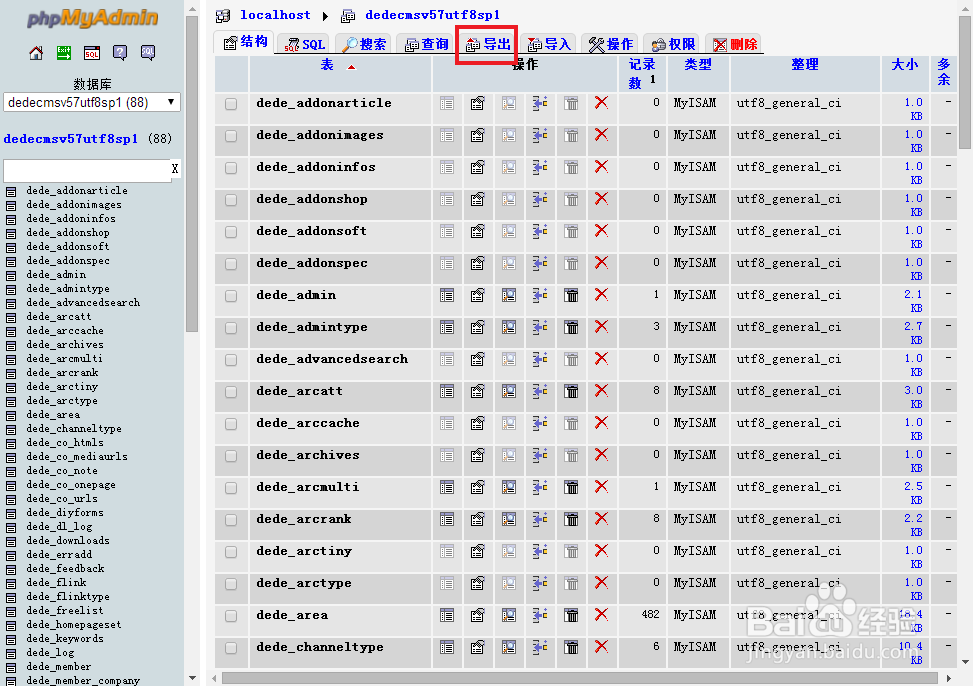The width and height of the screenshot is (973, 686).
Task: Open dede_advancedsearch table name link
Action: [x=332, y=359]
